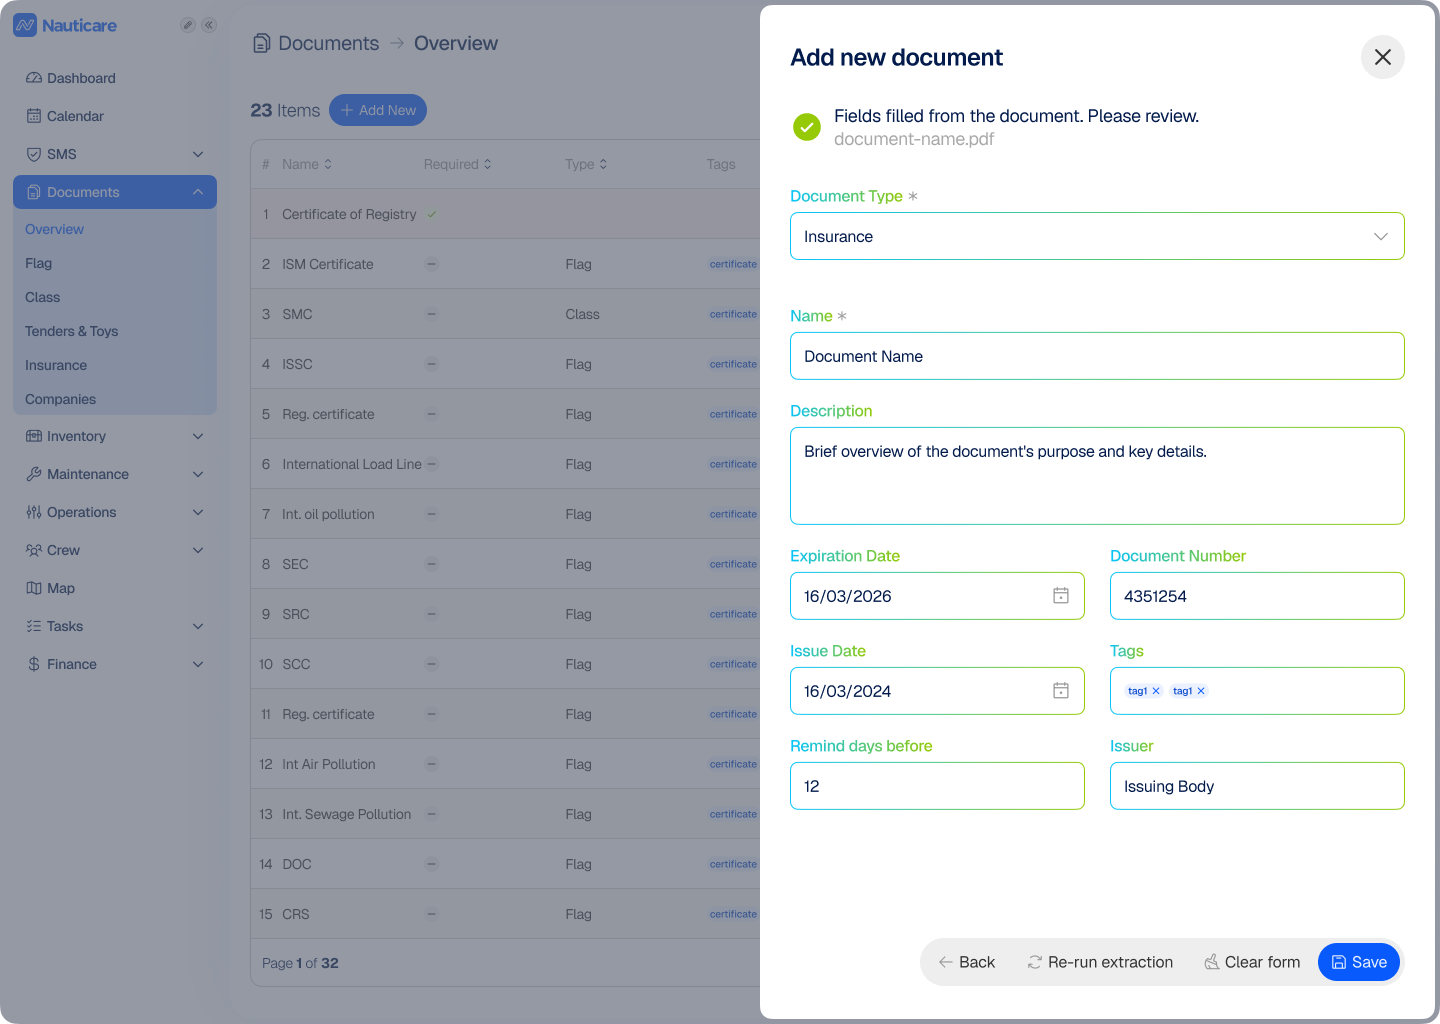The image size is (1440, 1024).
Task: Remove the second tag1 chip
Action: [x=1201, y=691]
